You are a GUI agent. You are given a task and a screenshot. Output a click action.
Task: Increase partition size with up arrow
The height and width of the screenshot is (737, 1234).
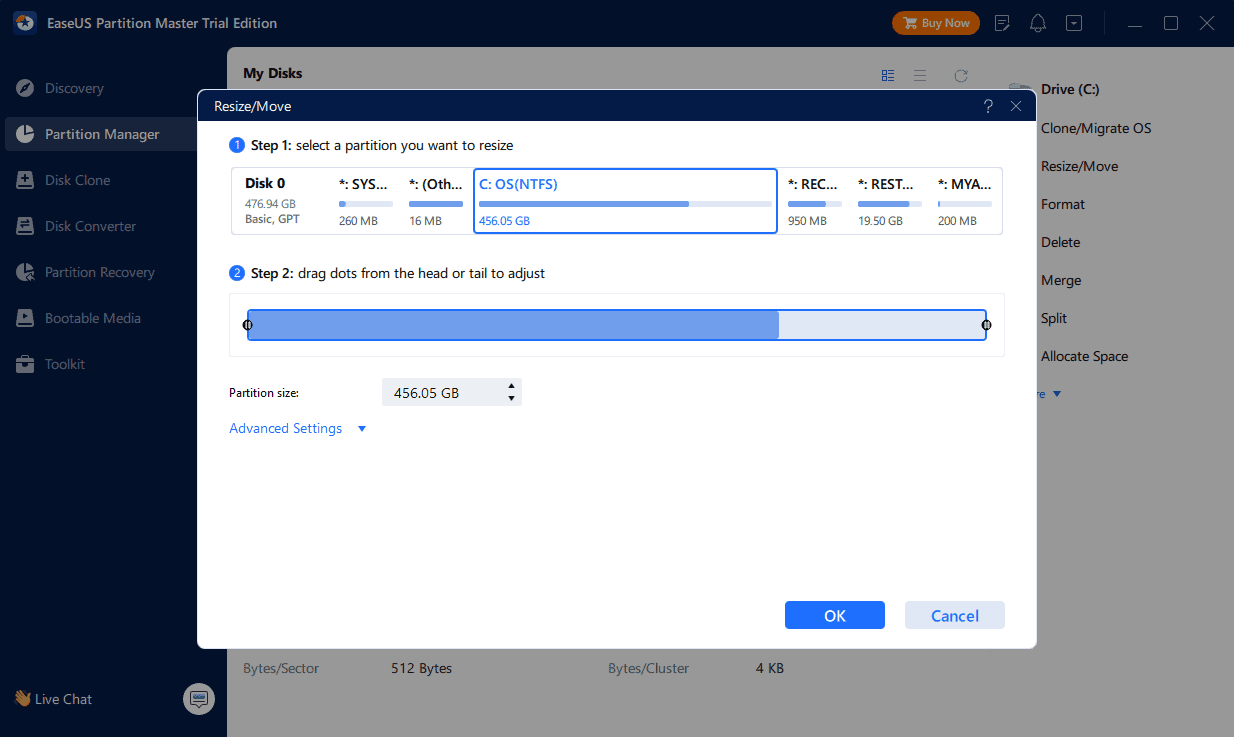512,386
